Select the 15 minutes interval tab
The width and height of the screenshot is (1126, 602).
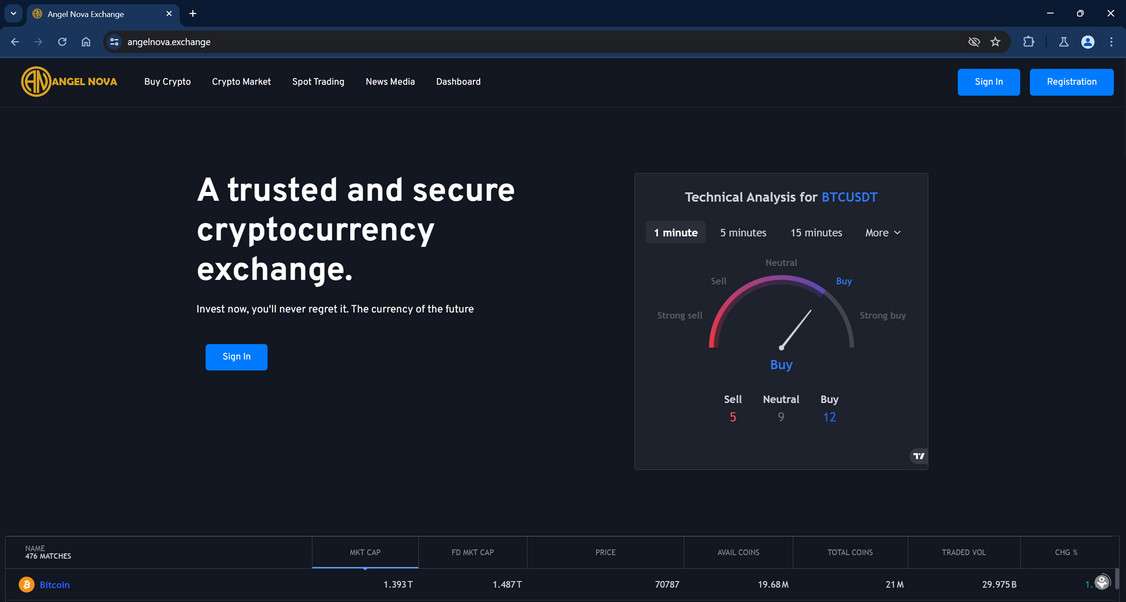coord(815,232)
